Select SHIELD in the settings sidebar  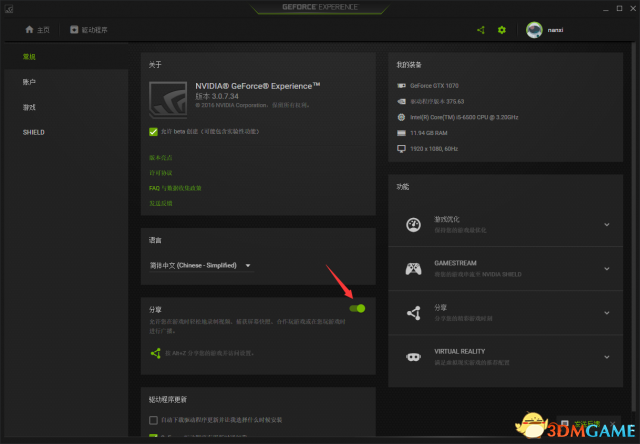[67, 132]
